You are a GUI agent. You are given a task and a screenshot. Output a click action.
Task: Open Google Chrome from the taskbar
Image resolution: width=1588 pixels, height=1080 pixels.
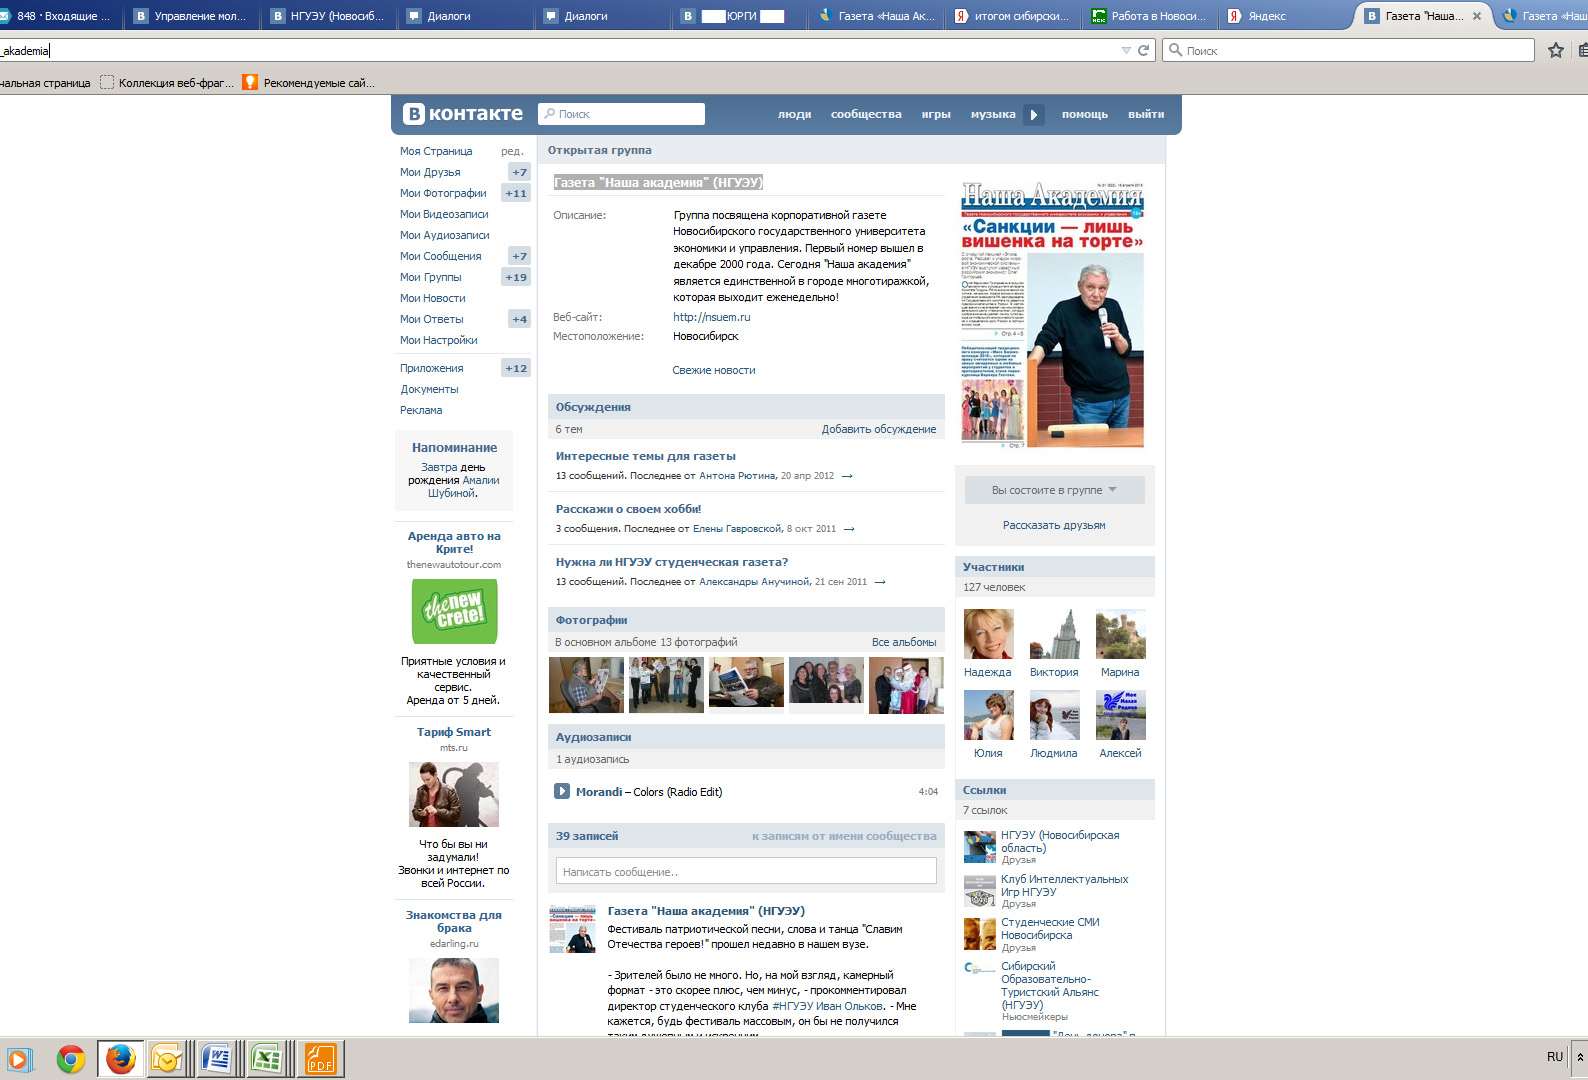71,1059
